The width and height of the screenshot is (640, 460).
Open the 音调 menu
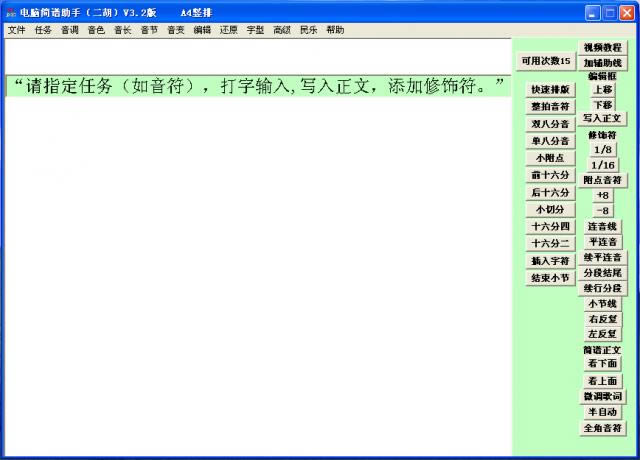69,30
